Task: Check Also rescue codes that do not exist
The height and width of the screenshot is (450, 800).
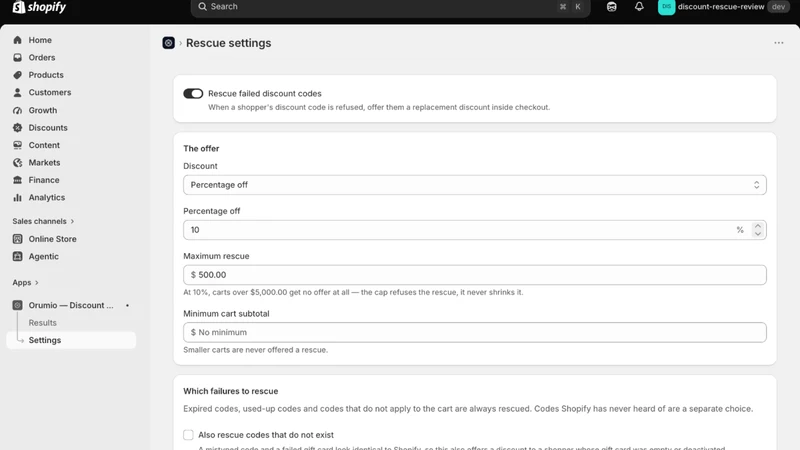Action: point(188,435)
